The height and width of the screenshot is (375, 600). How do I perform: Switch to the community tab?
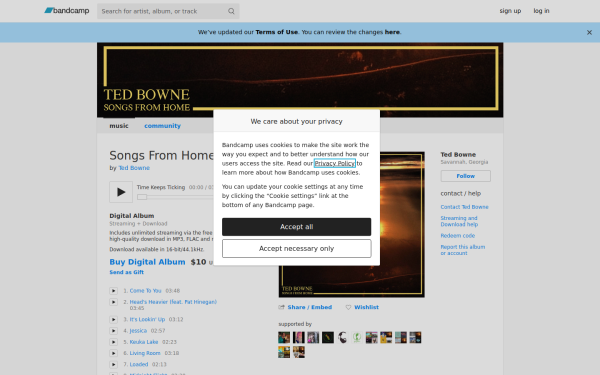click(x=162, y=126)
